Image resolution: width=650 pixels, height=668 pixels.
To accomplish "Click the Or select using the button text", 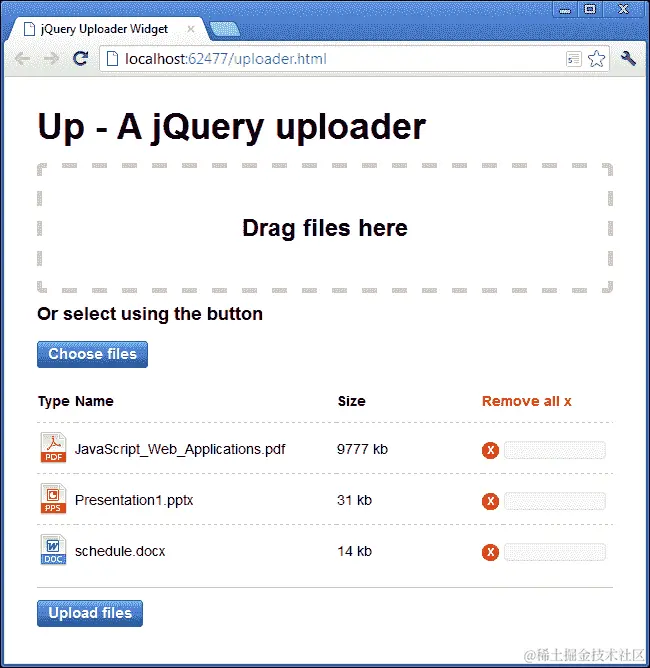I will pyautogui.click(x=150, y=314).
